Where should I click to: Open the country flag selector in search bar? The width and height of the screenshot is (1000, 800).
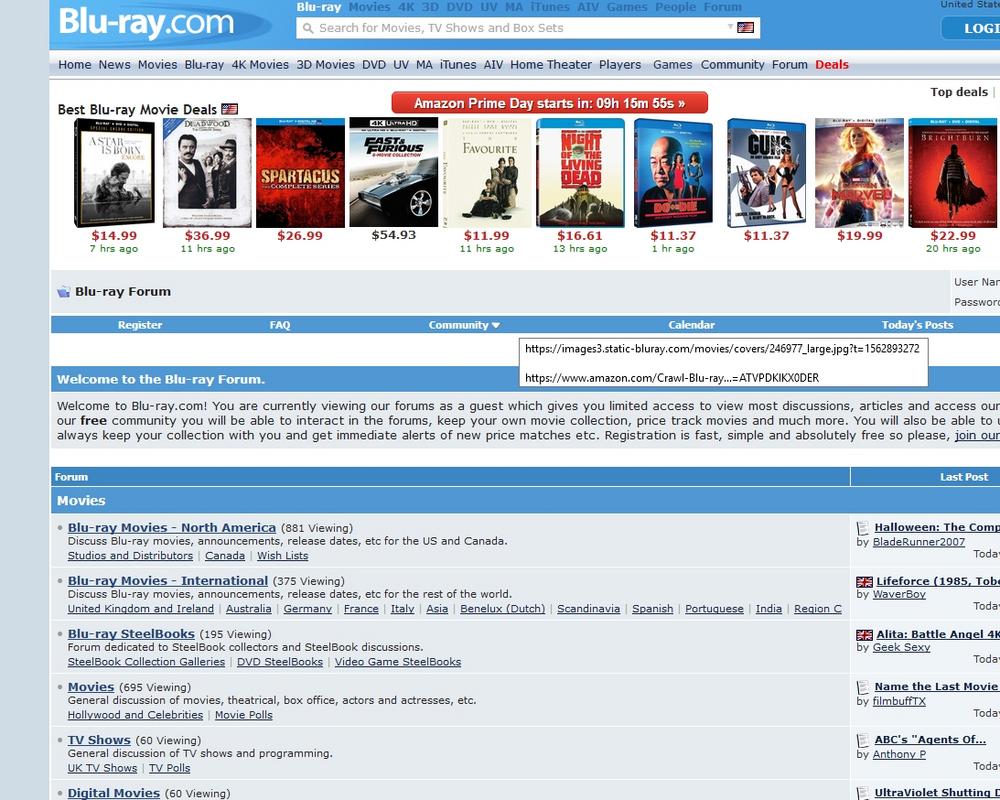click(745, 27)
